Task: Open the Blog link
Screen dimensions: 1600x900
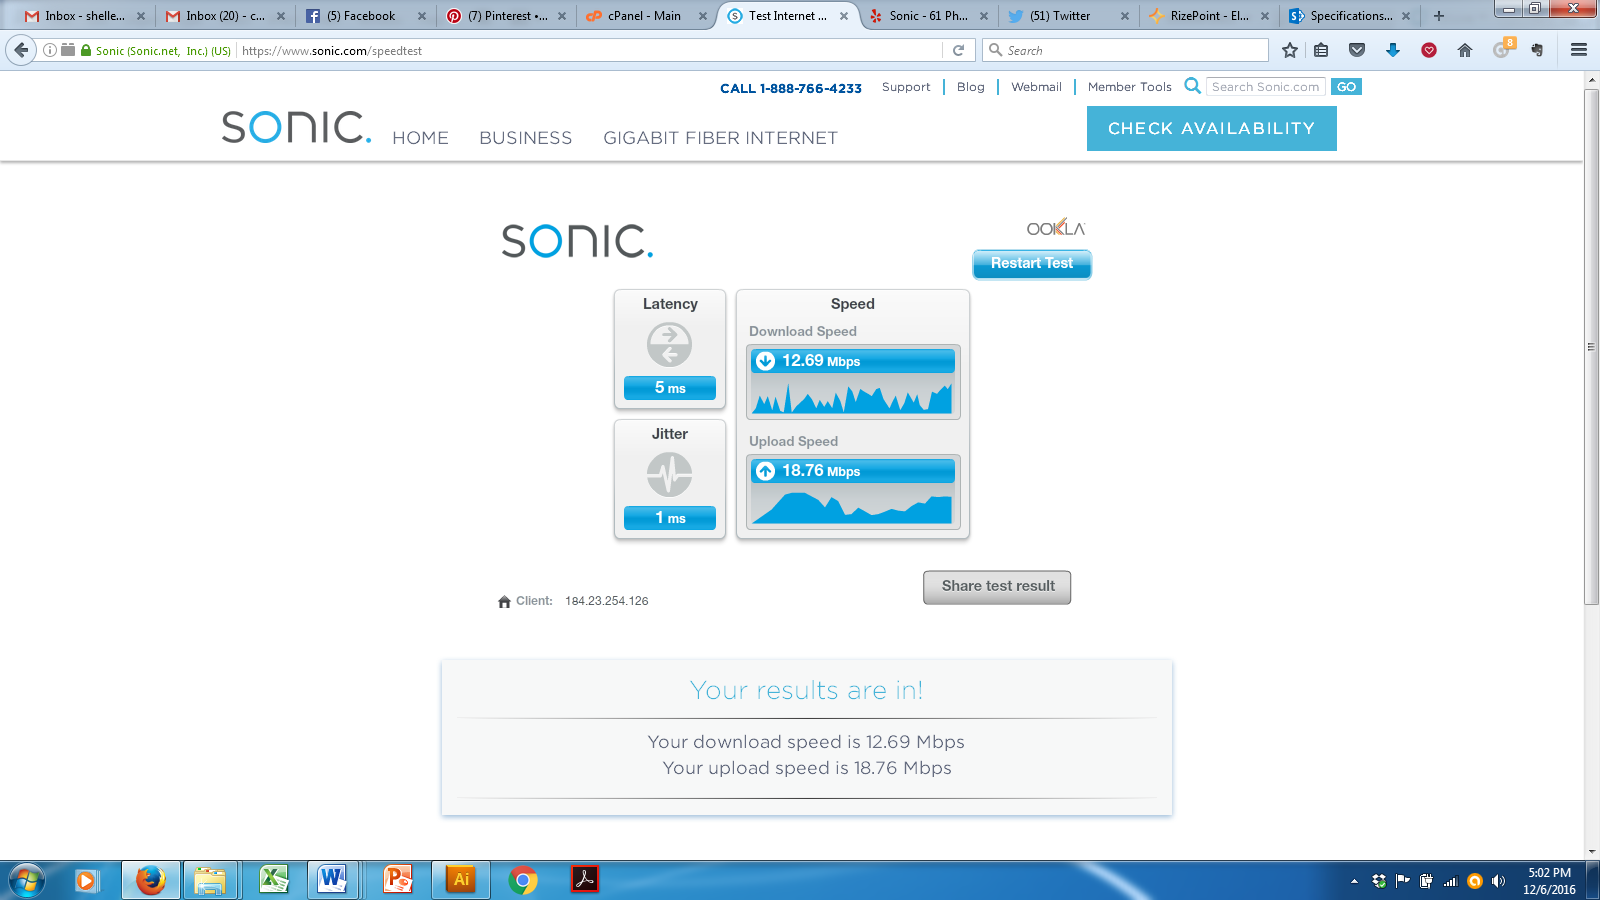Action: [971, 87]
